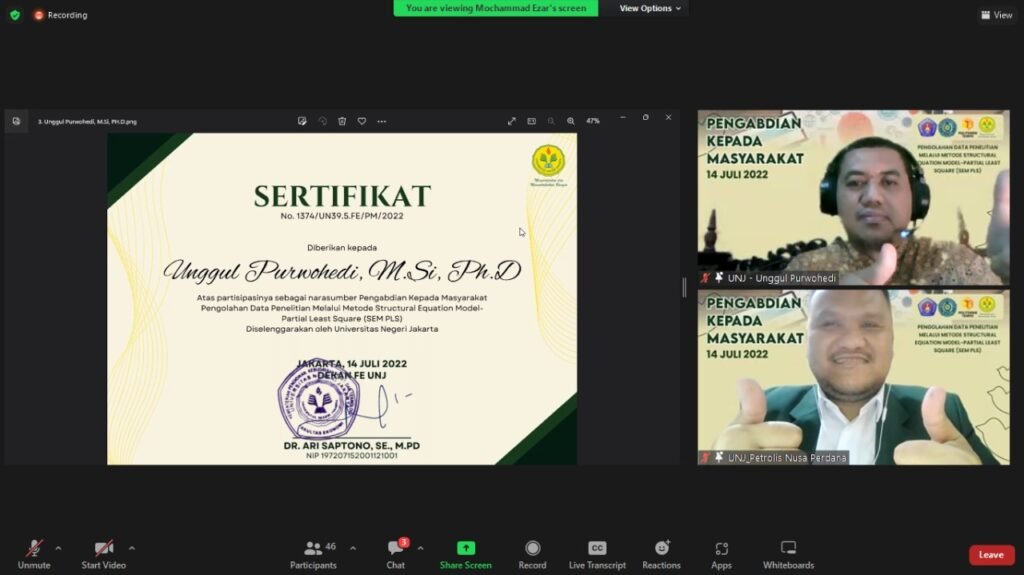Click the Recording status indicator

pyautogui.click(x=61, y=15)
